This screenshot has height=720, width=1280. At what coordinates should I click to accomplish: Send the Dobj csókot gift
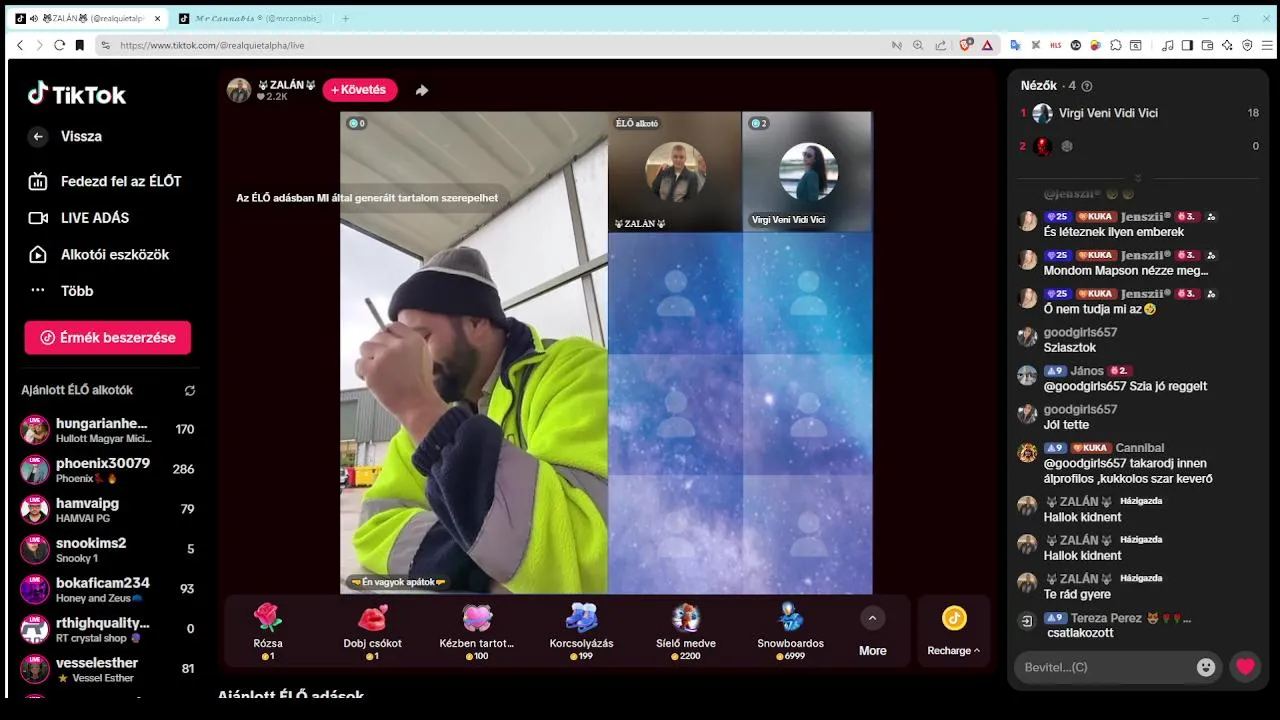(372, 631)
